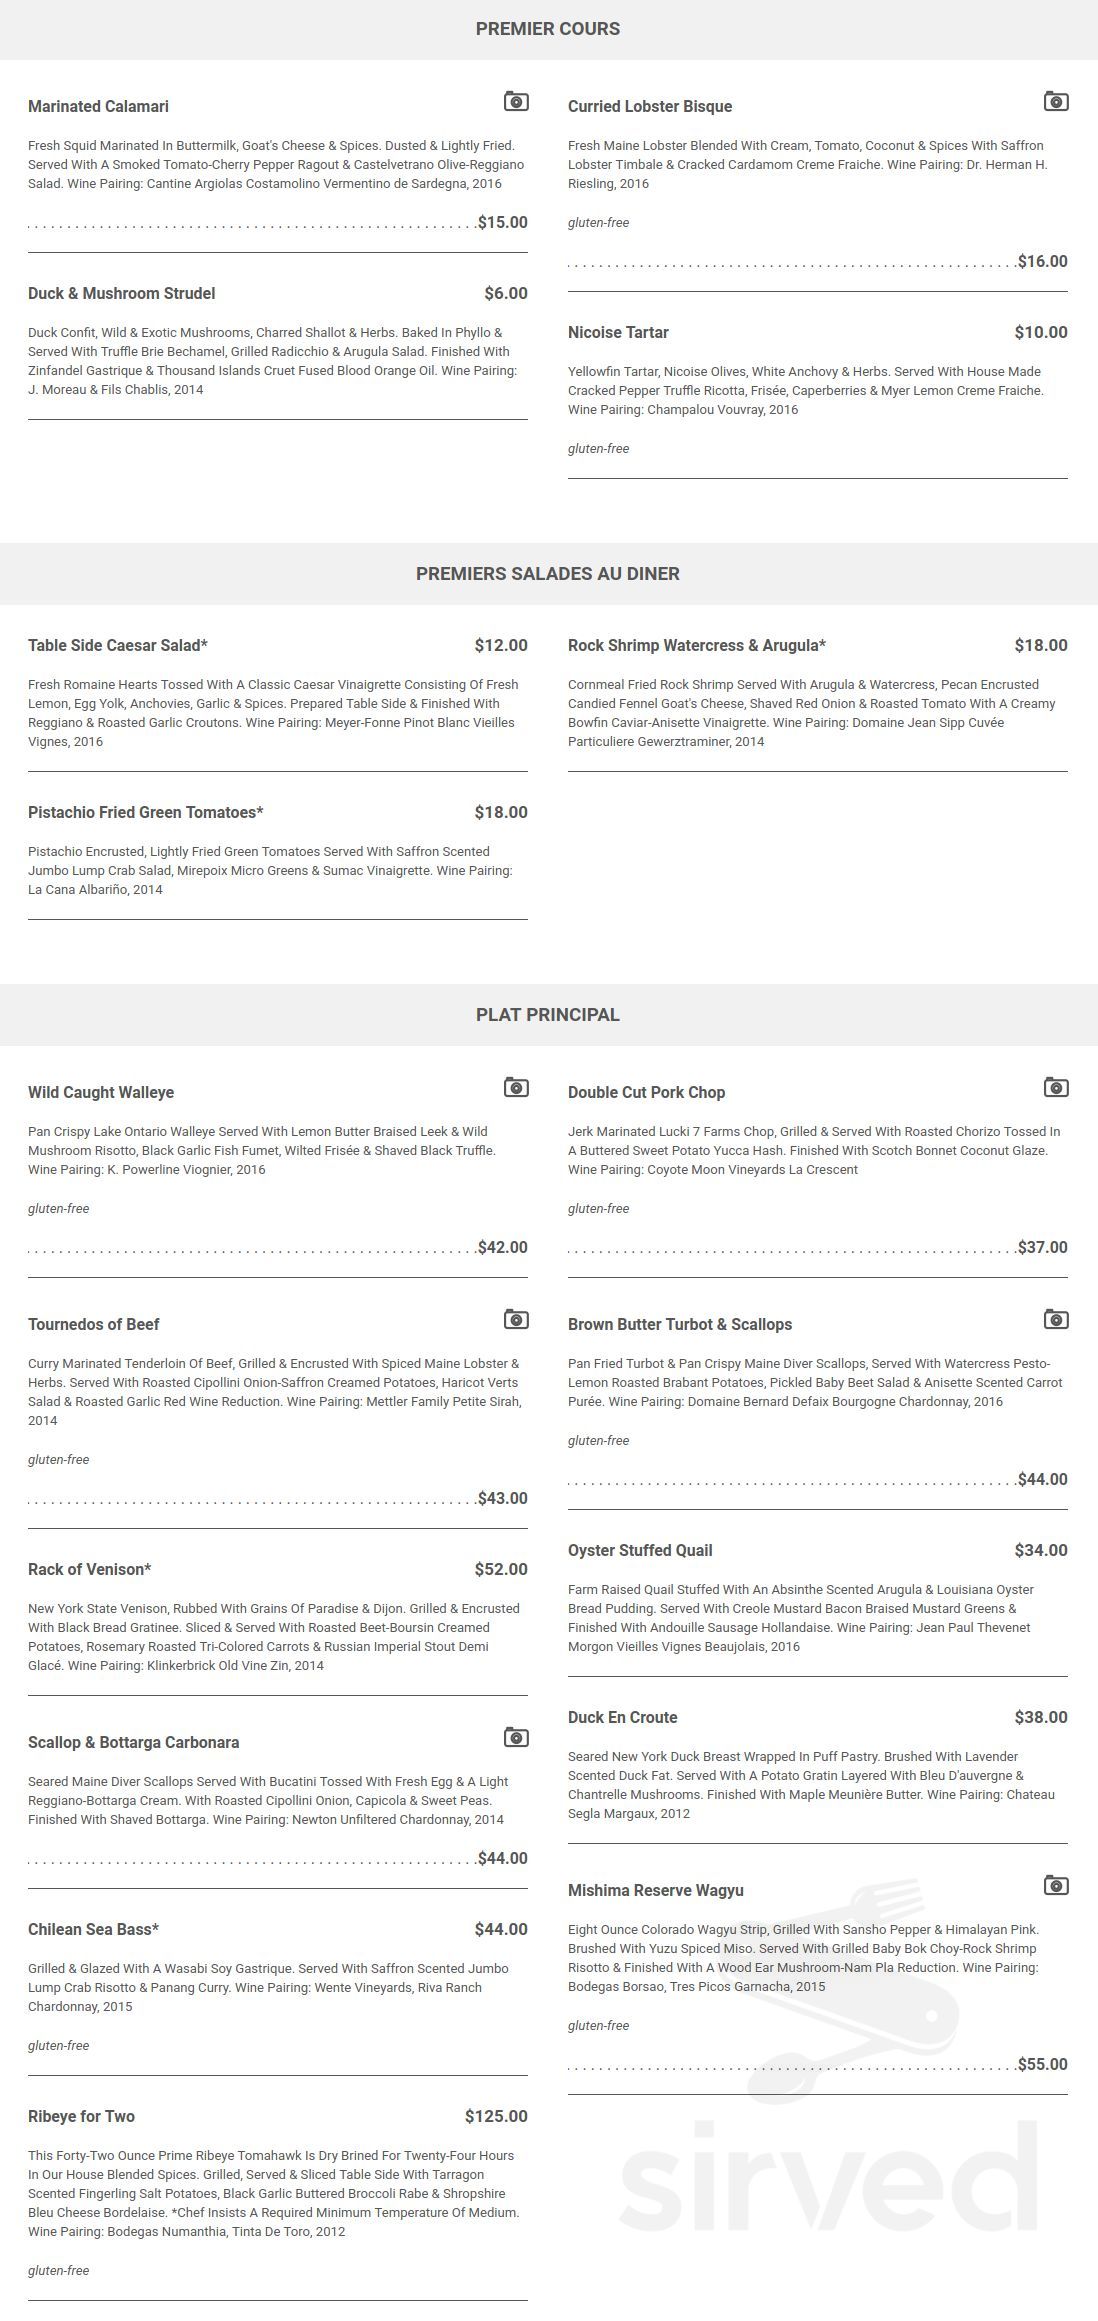Click the Premiers Salades Au Diner header
1098x2321 pixels.
(x=548, y=574)
